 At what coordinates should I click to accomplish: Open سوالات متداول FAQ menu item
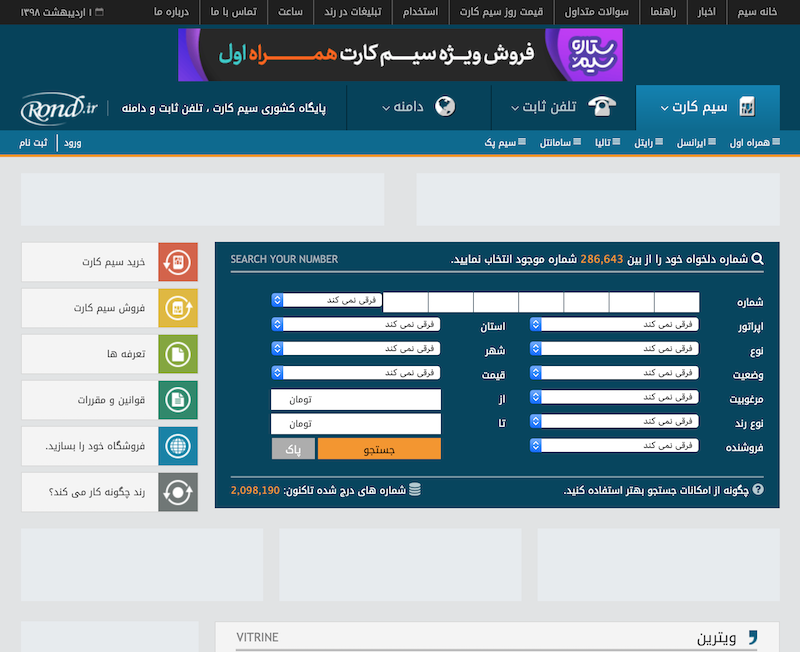tap(596, 12)
